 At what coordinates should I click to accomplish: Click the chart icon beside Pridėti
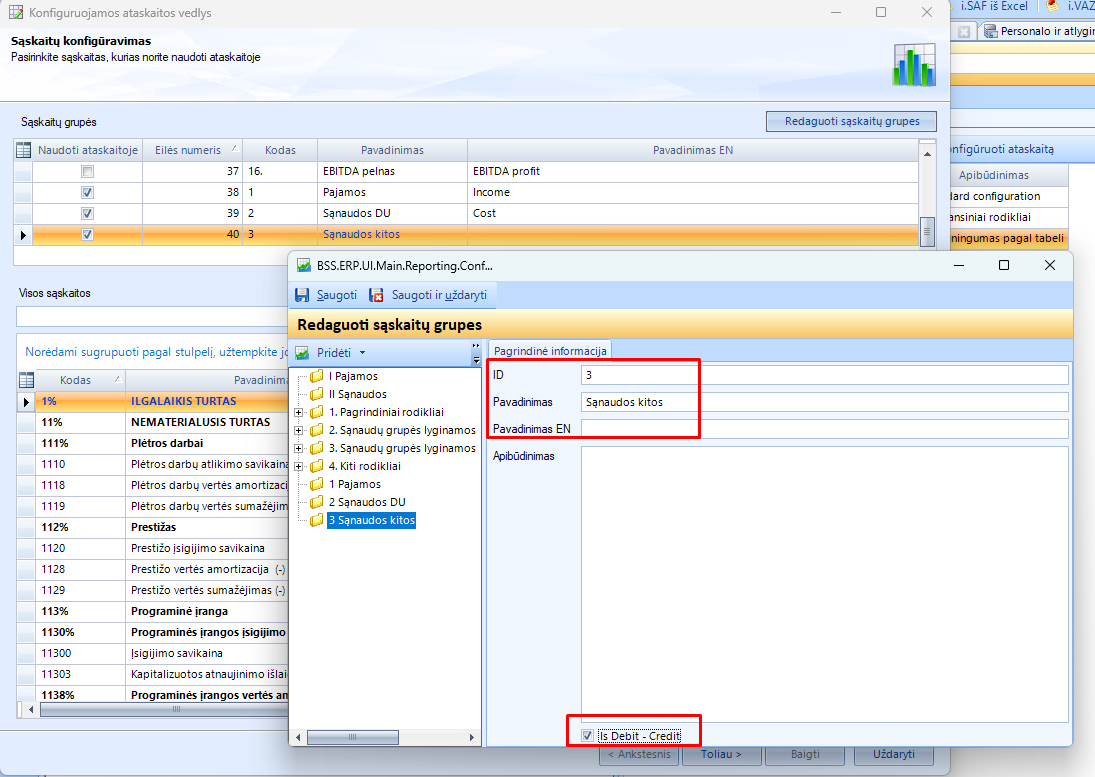304,353
